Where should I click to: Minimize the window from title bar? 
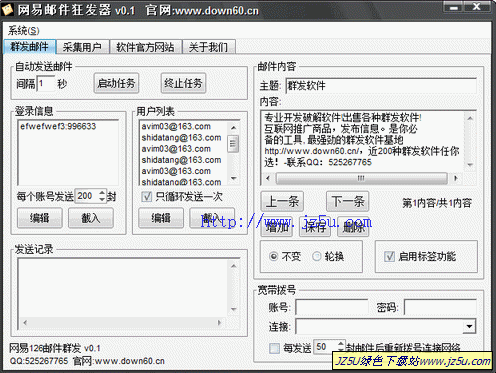click(x=454, y=7)
